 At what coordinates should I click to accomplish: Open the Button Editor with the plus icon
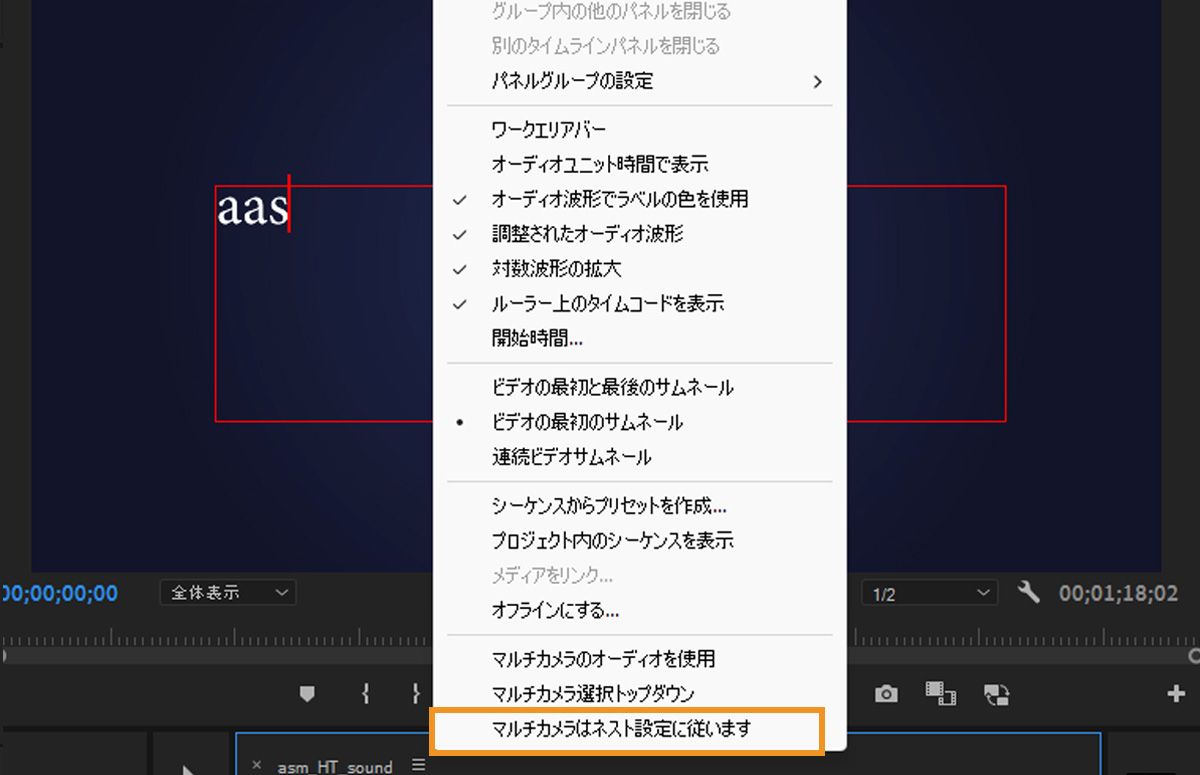click(1176, 692)
